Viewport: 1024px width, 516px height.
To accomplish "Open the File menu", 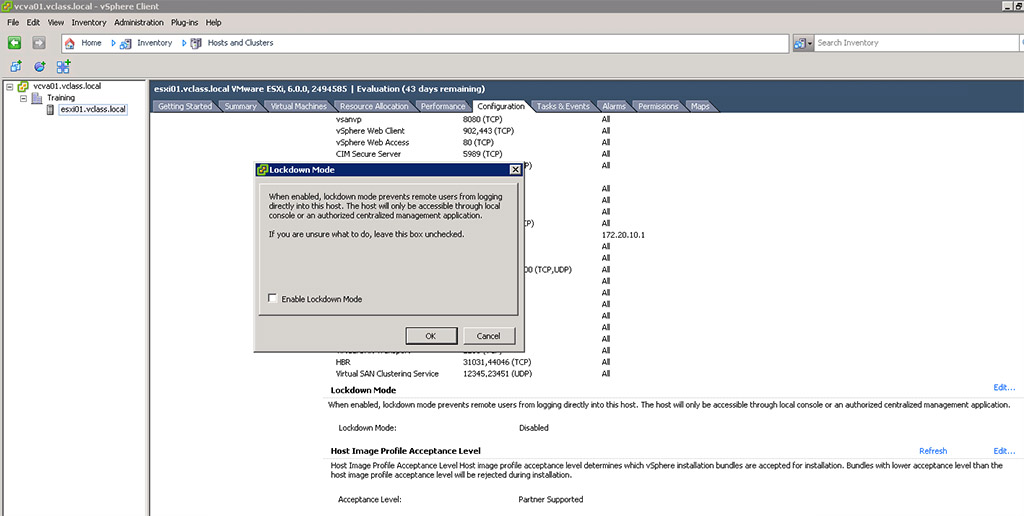I will click(x=13, y=22).
